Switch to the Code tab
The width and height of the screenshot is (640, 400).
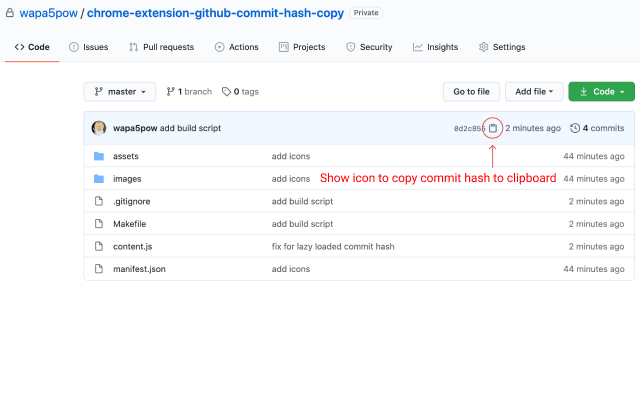(32, 47)
